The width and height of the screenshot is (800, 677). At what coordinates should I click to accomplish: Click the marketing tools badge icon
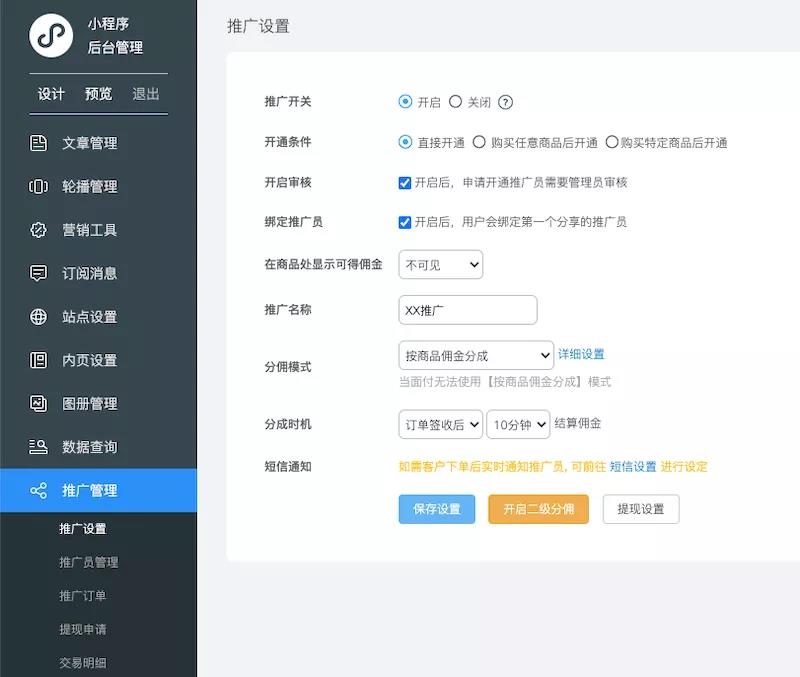[x=39, y=230]
